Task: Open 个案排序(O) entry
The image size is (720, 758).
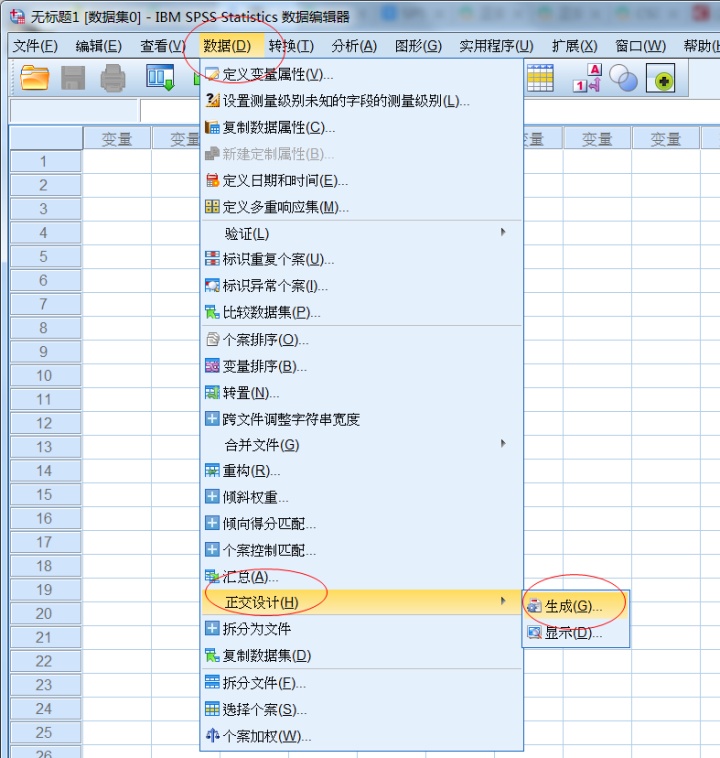Action: click(x=361, y=340)
